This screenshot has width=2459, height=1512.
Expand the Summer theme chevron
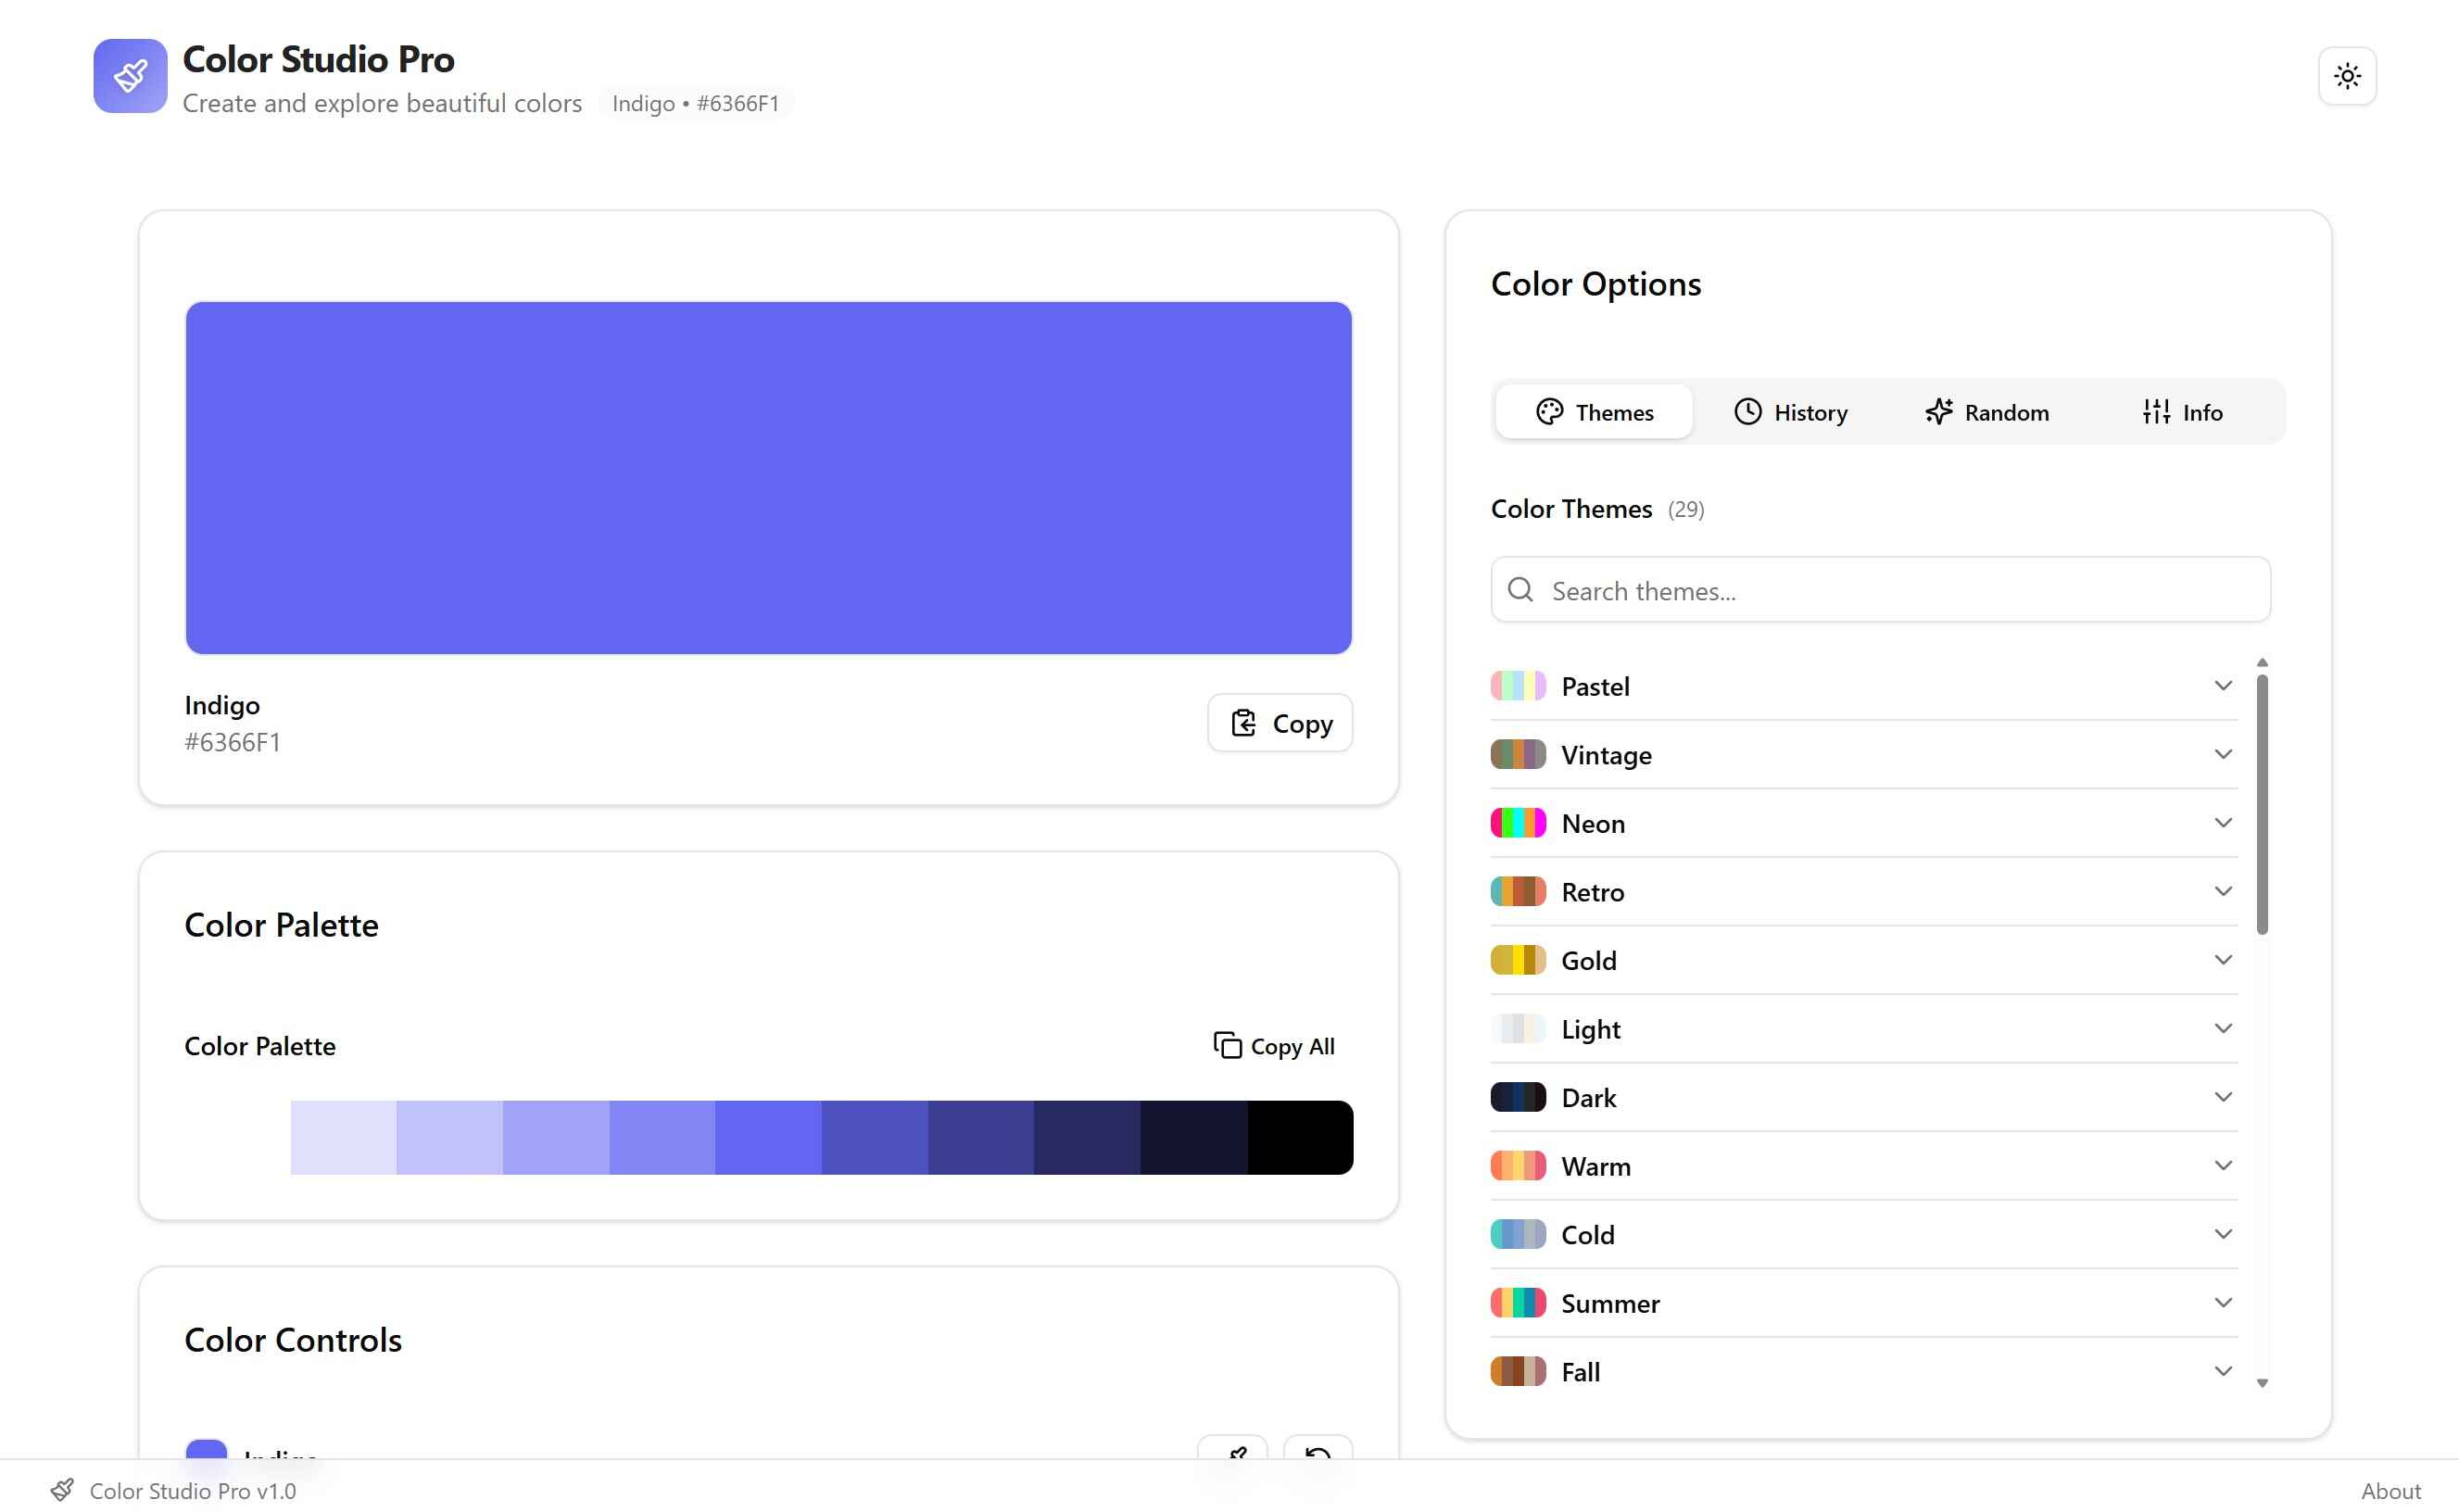(2223, 1303)
